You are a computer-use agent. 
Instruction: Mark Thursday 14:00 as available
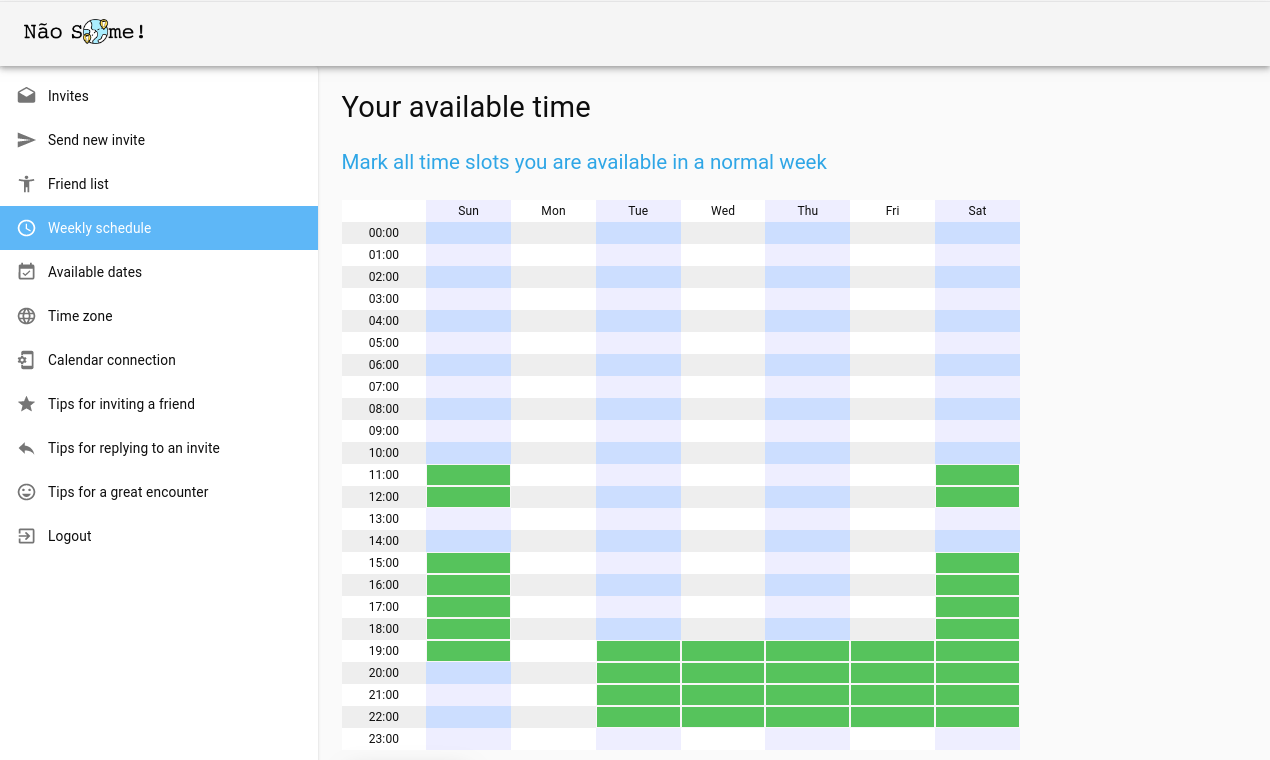[x=807, y=541]
